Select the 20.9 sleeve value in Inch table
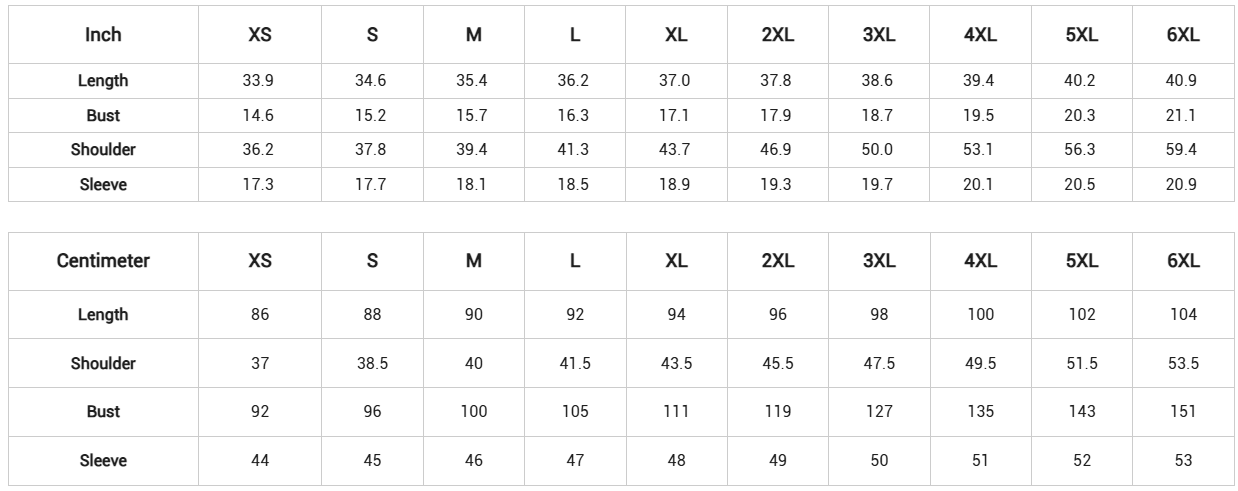1238x491 pixels. coord(1181,184)
